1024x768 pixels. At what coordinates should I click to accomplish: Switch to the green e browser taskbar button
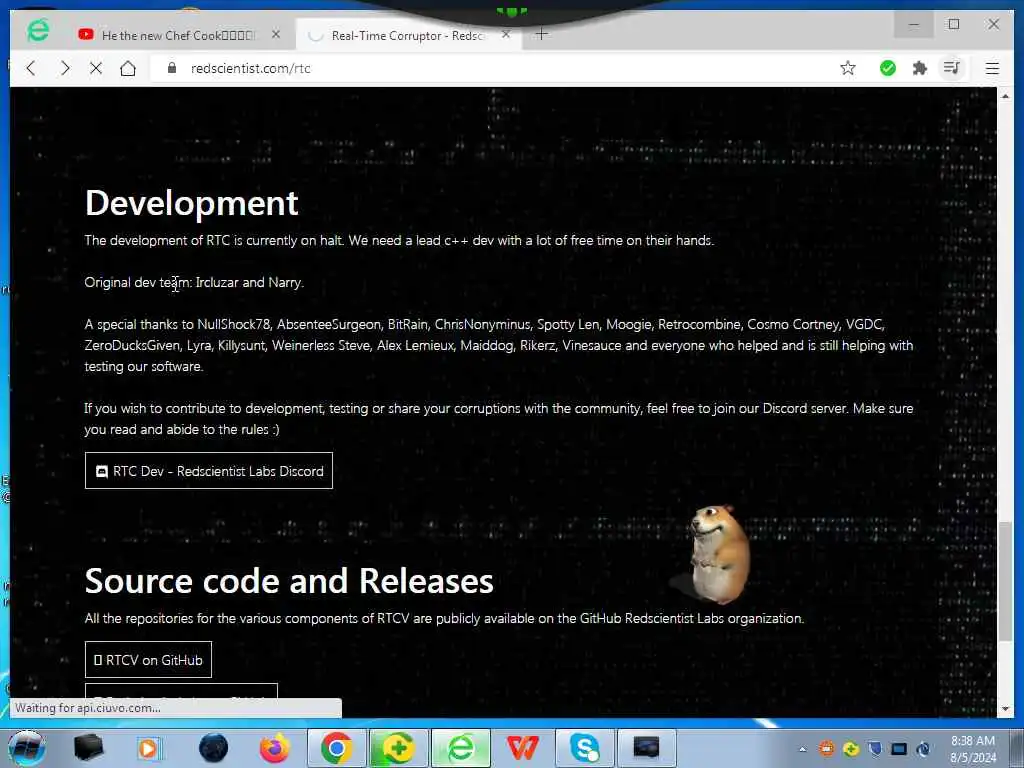[x=460, y=748]
